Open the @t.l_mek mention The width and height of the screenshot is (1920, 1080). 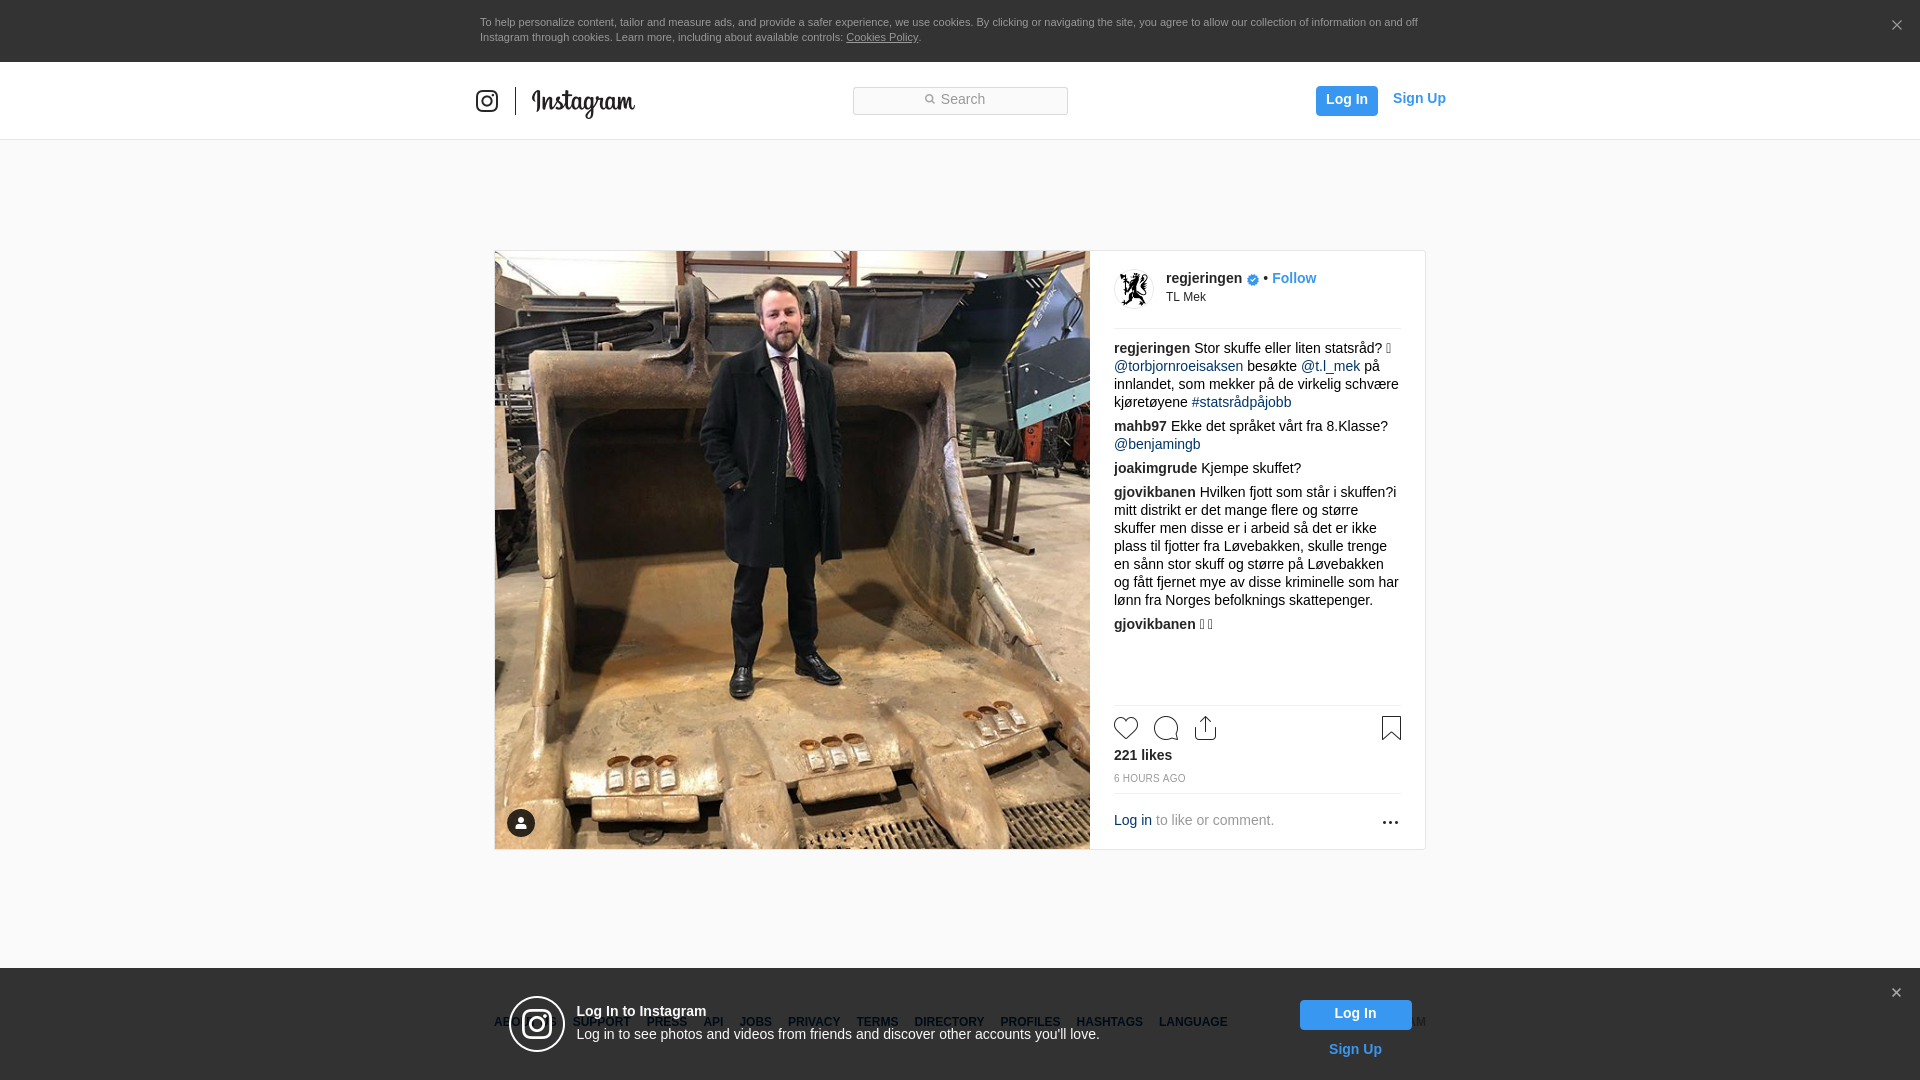tap(1330, 366)
